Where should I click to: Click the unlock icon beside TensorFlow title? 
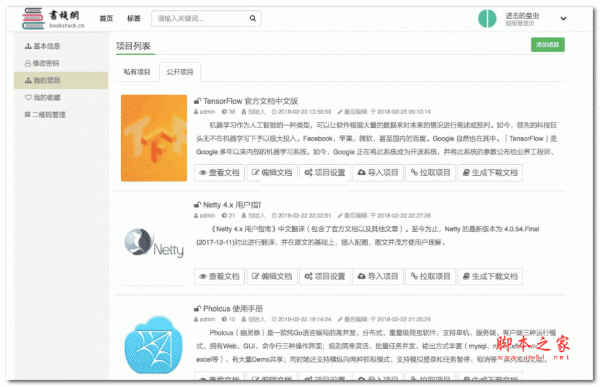[197, 101]
